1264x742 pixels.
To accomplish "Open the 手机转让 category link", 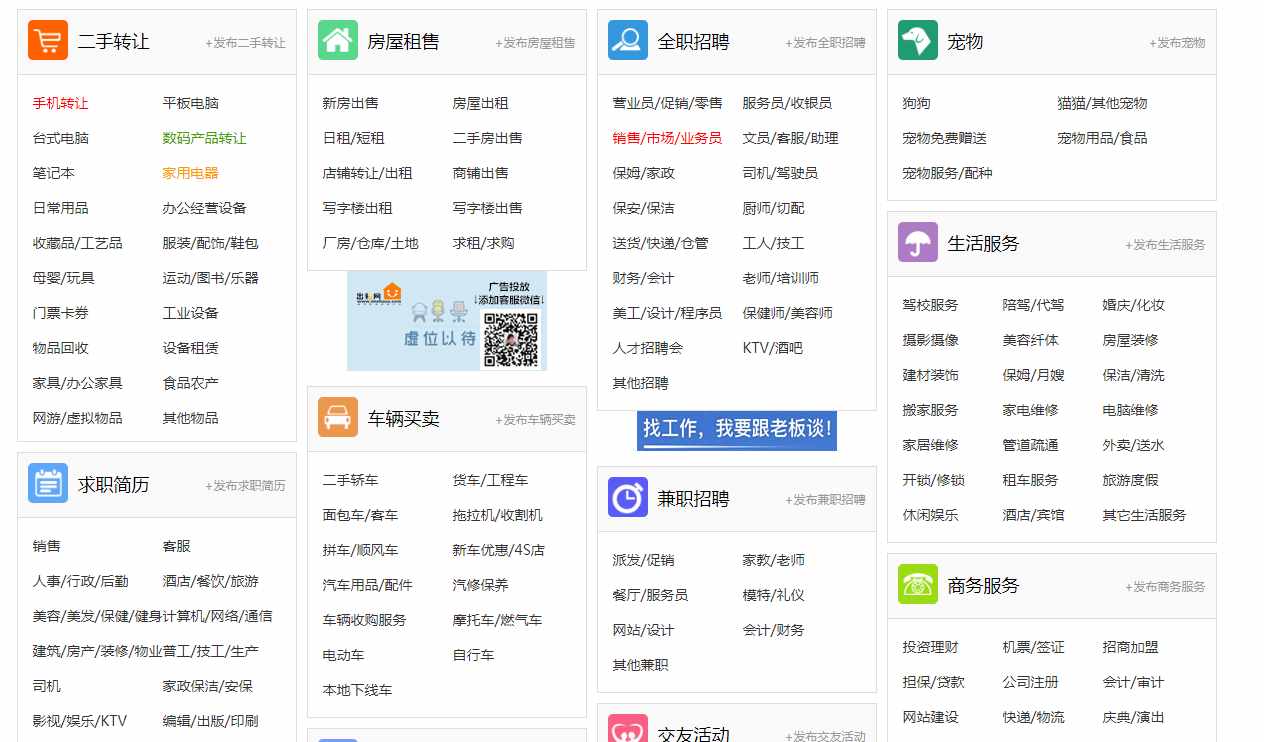I will [60, 103].
